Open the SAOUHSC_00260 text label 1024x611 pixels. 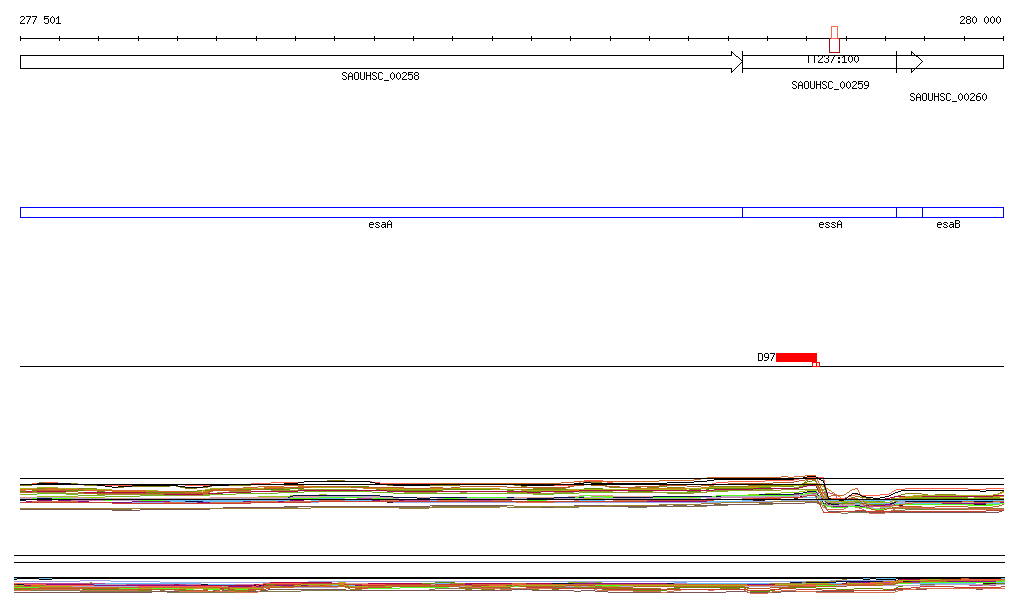(948, 98)
